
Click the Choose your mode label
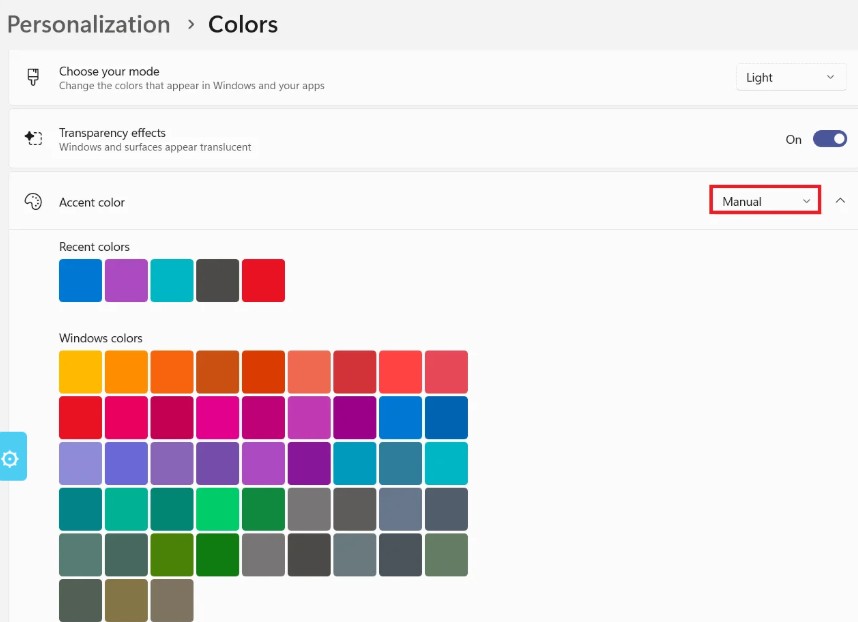click(109, 71)
